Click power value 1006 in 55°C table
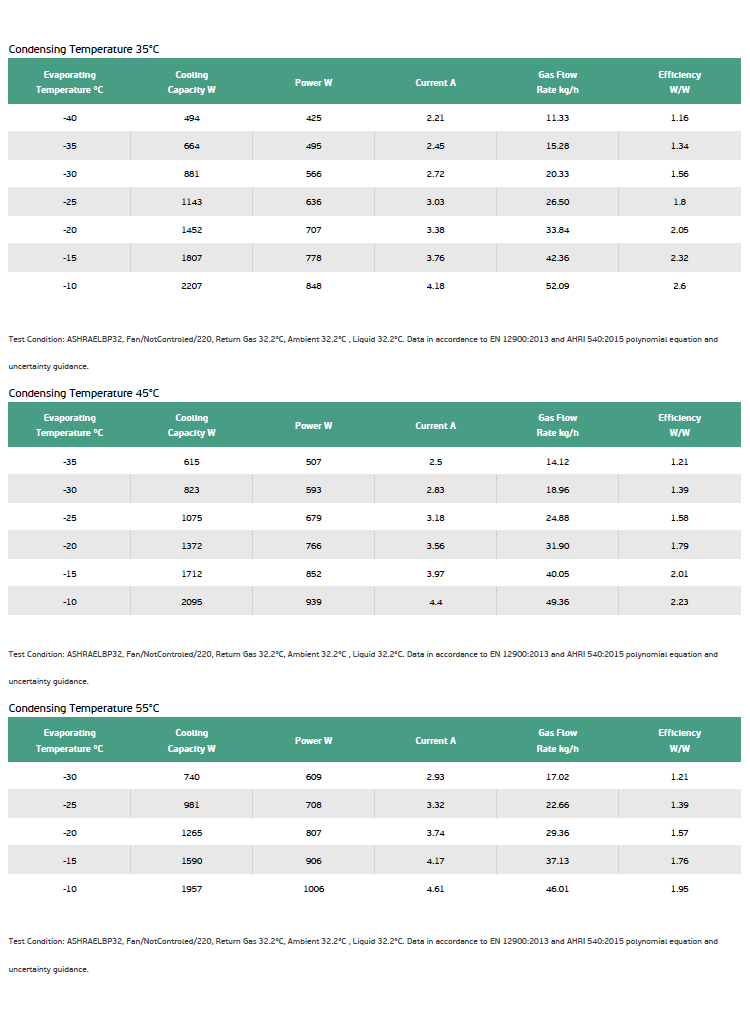Viewport: 750px width, 1023px height. [x=313, y=889]
